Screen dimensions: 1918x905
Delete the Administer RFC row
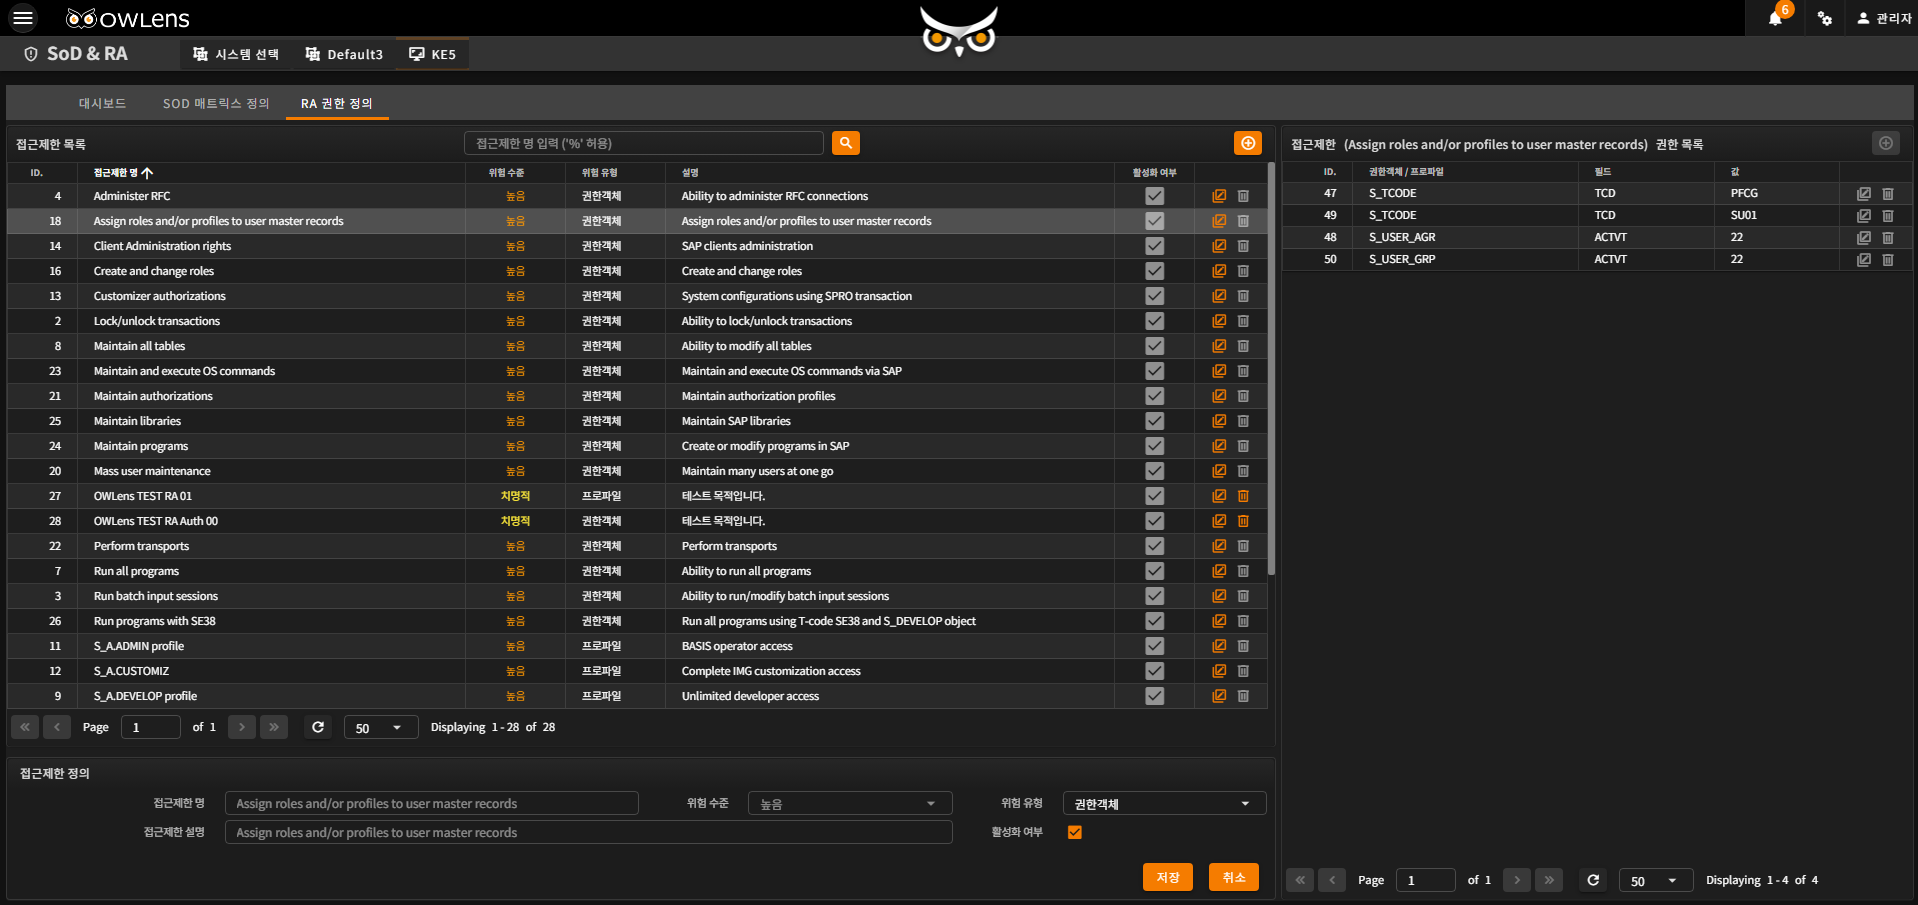point(1243,196)
